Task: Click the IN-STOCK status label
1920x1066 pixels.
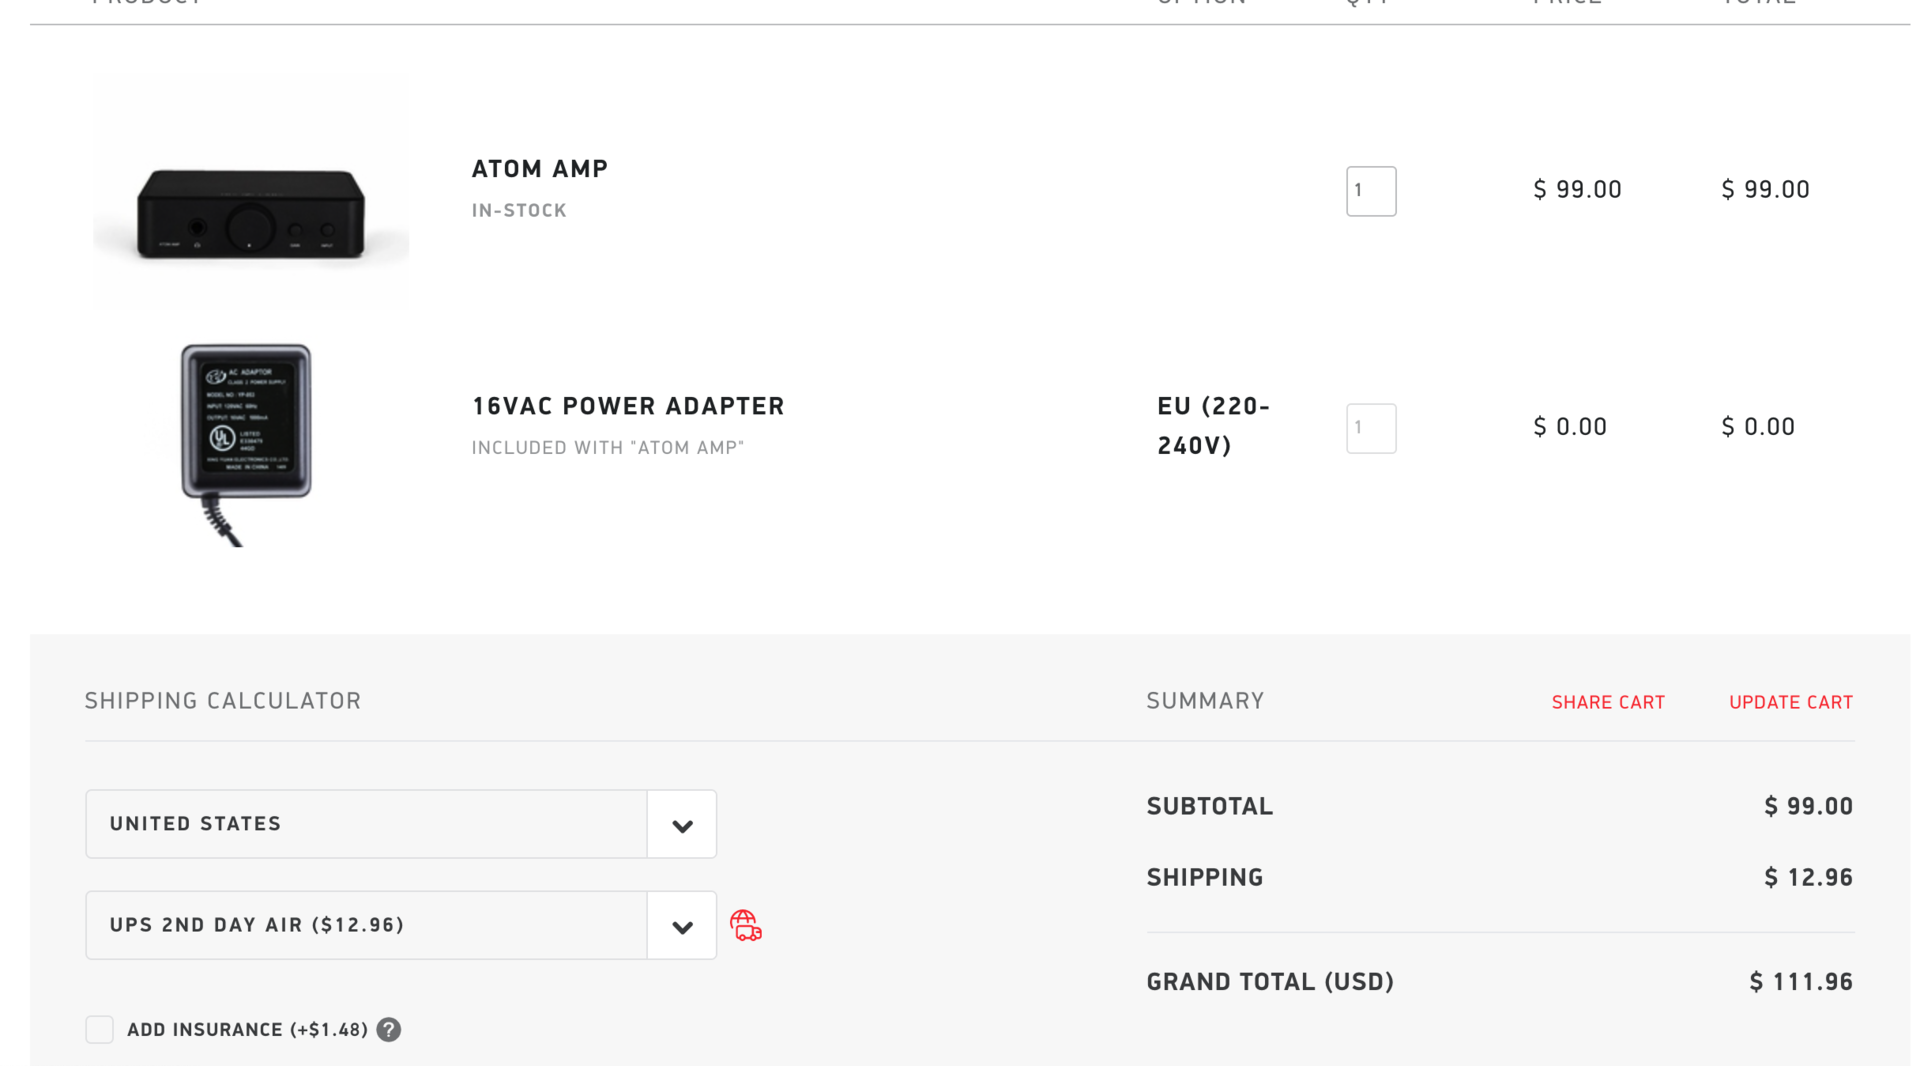Action: (x=518, y=210)
